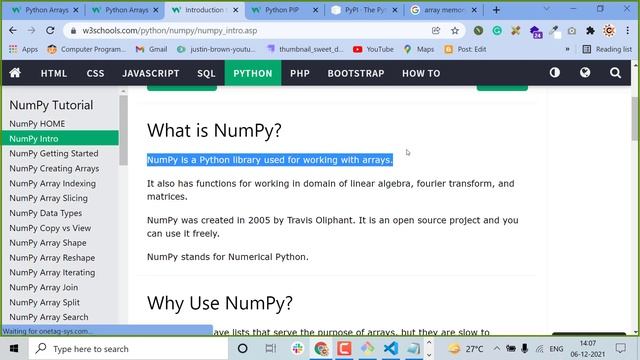Switch to PyPI tab
Screen dimensions: 640x360
click(x=364, y=10)
